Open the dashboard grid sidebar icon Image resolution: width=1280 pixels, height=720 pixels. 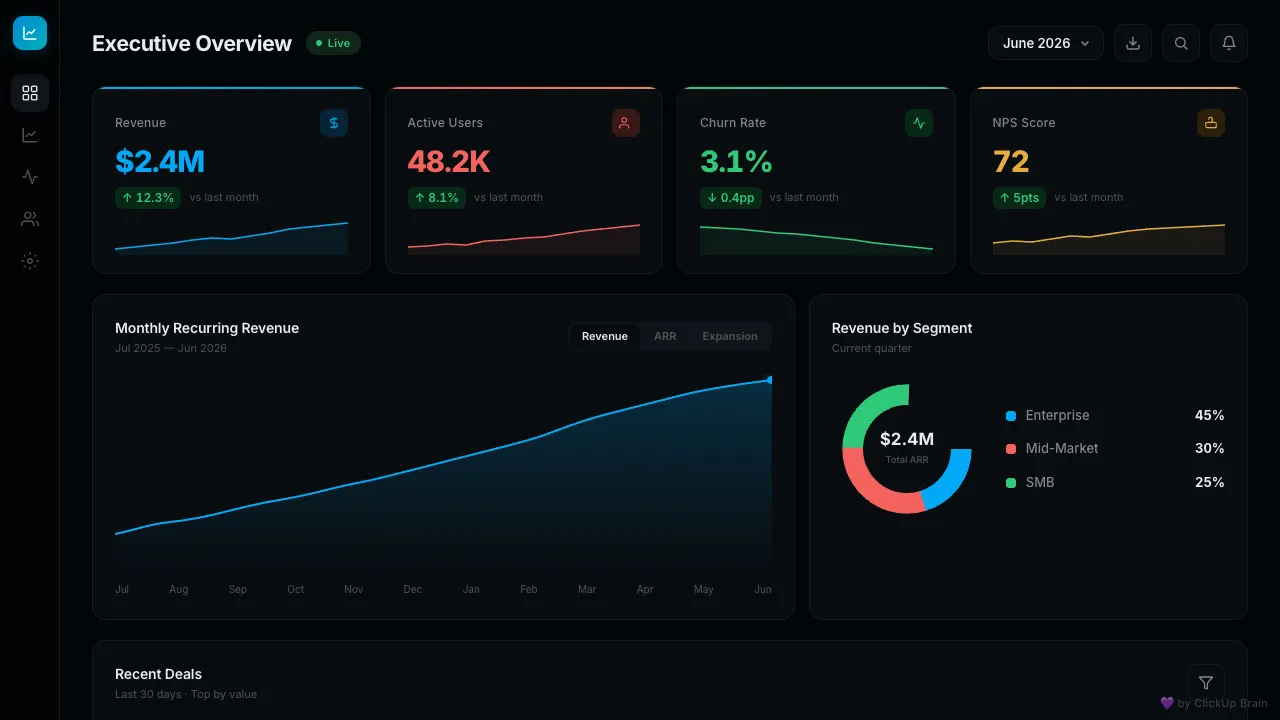point(30,93)
